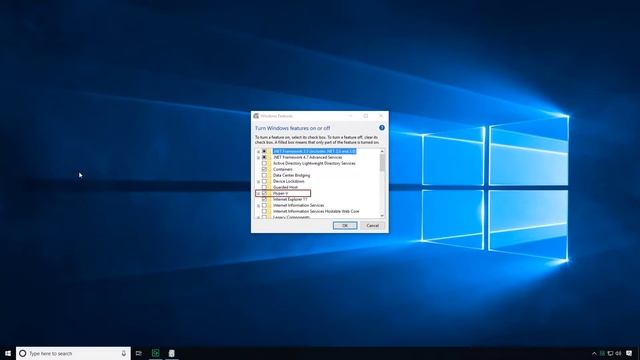Show hidden system tray icons
The image size is (640, 360).
point(594,353)
